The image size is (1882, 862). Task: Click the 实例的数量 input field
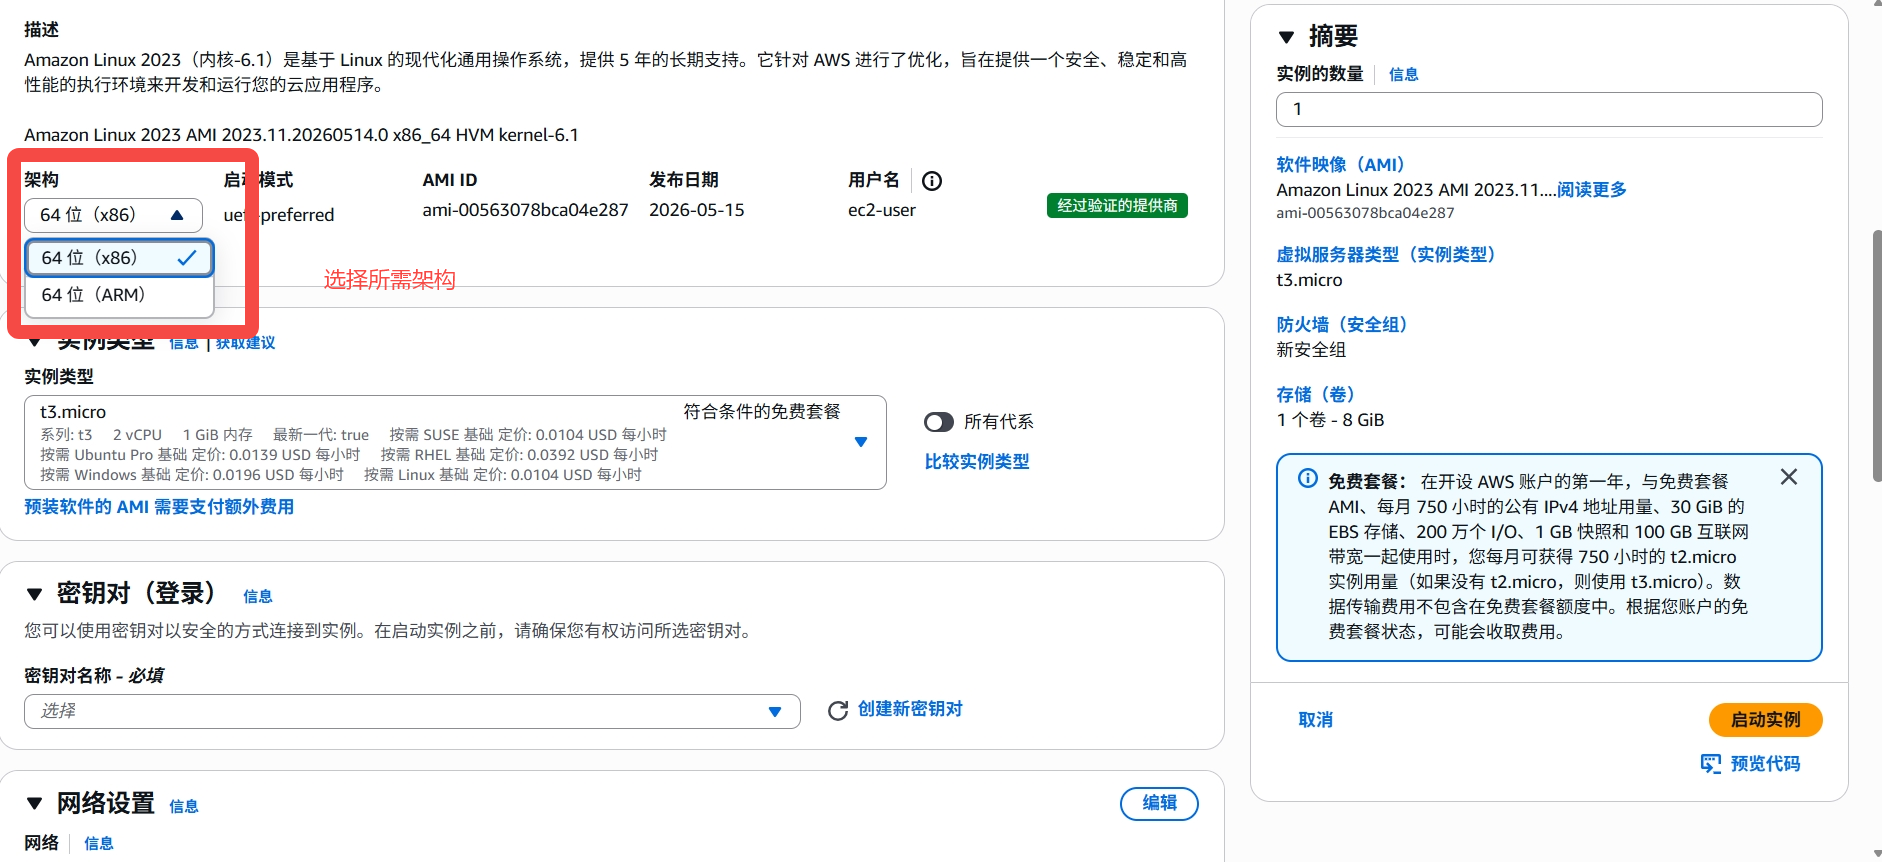point(1549,110)
